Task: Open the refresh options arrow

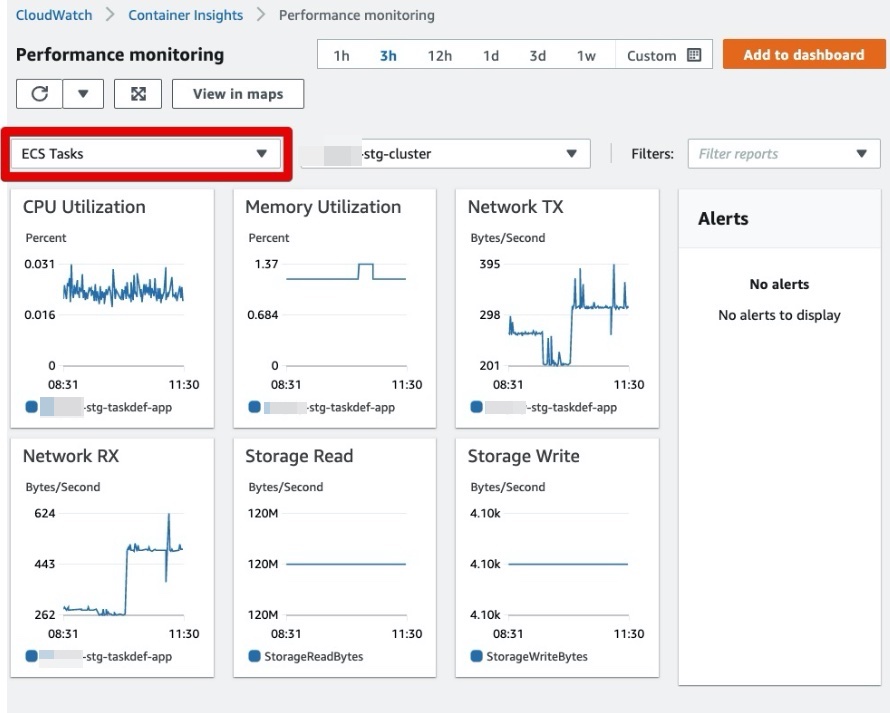Action: click(x=83, y=93)
